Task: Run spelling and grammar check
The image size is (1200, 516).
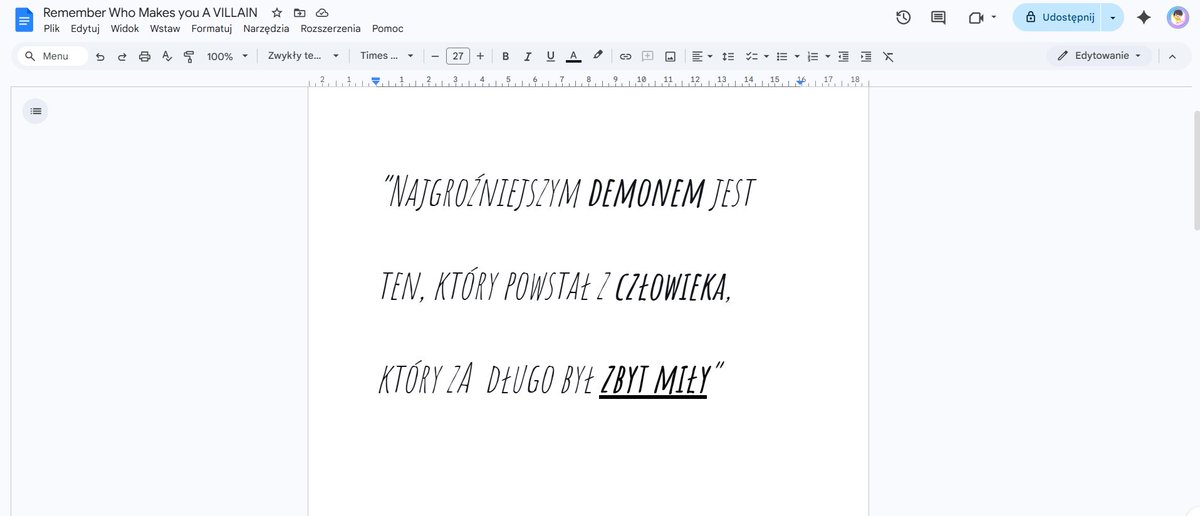Action: [x=167, y=56]
